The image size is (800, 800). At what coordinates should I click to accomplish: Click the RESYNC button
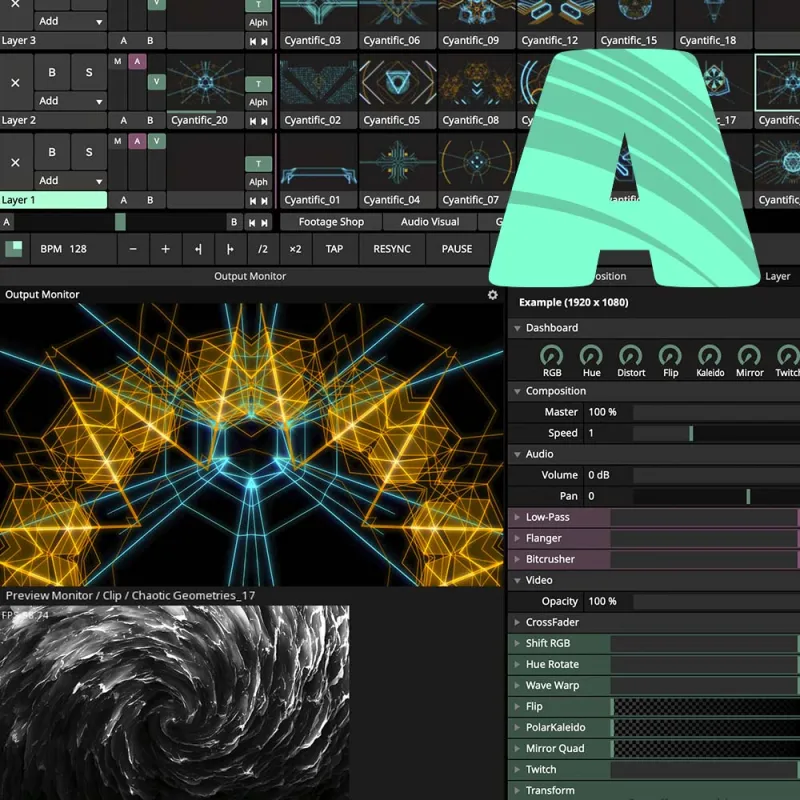tap(392, 249)
